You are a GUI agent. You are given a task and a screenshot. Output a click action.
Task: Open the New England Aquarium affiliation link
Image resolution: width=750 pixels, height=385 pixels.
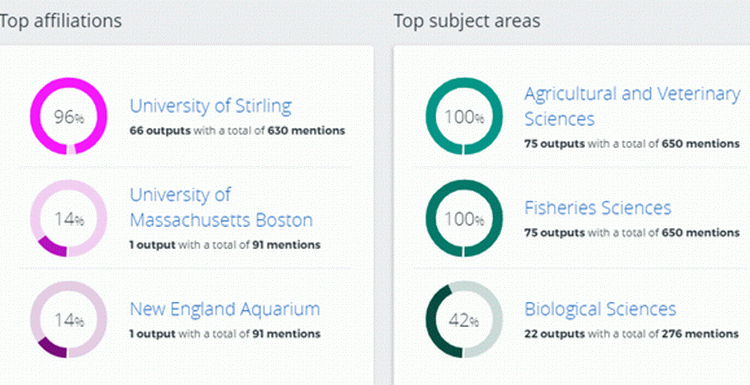(x=225, y=309)
